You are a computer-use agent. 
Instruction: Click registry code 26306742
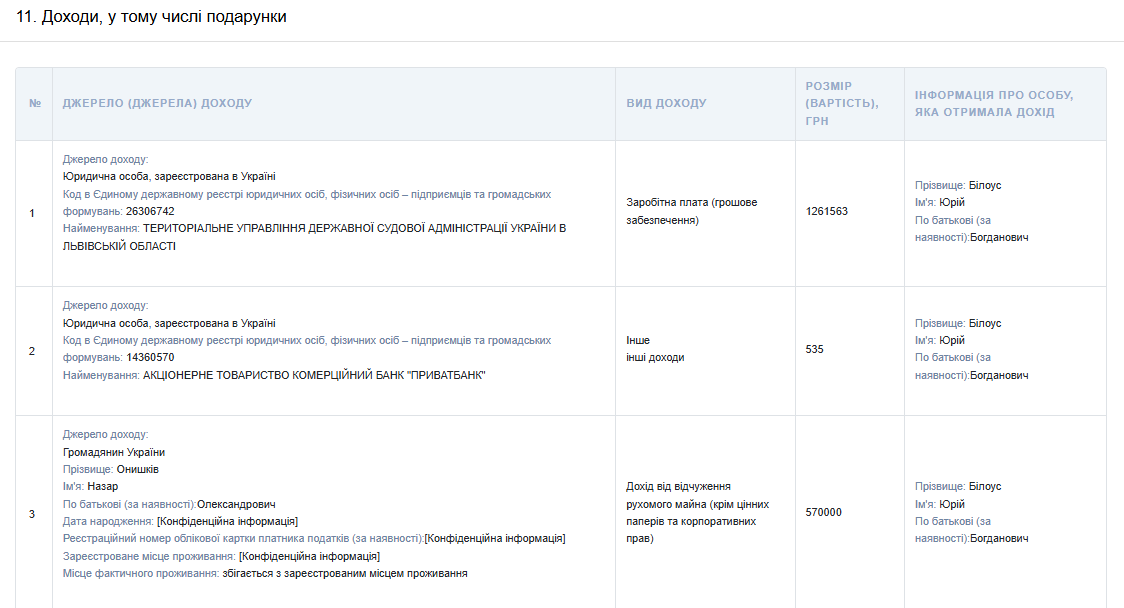[150, 212]
